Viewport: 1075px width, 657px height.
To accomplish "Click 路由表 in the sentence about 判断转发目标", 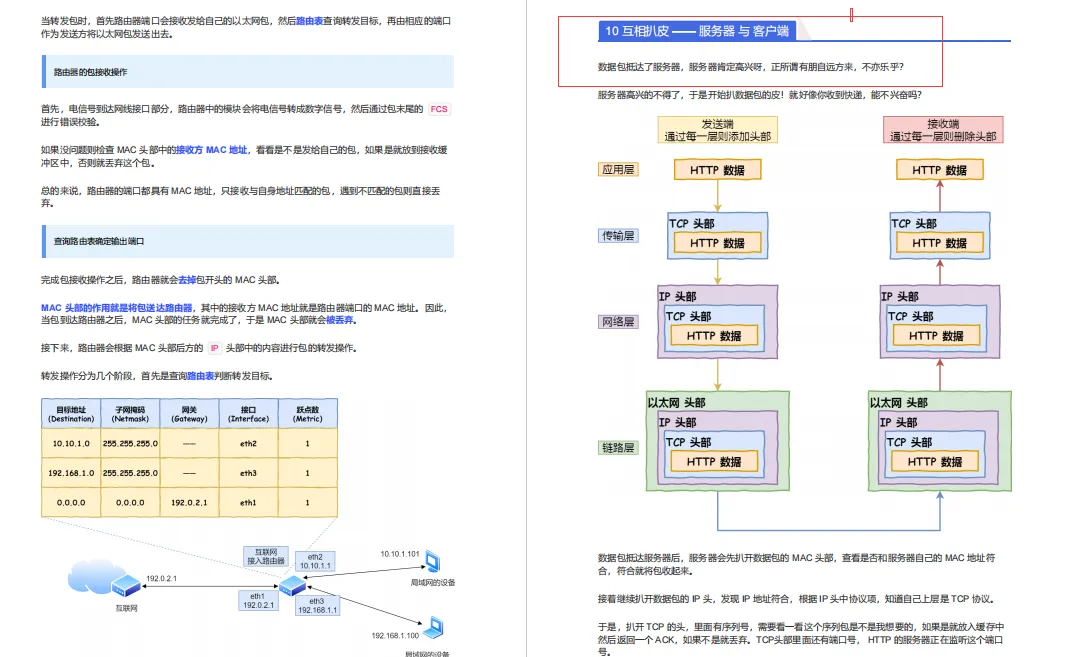I will coord(201,376).
